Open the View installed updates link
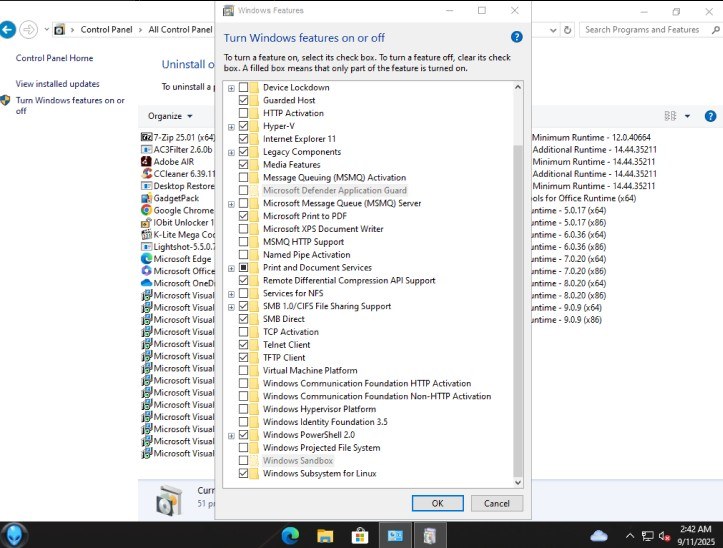 pyautogui.click(x=58, y=84)
